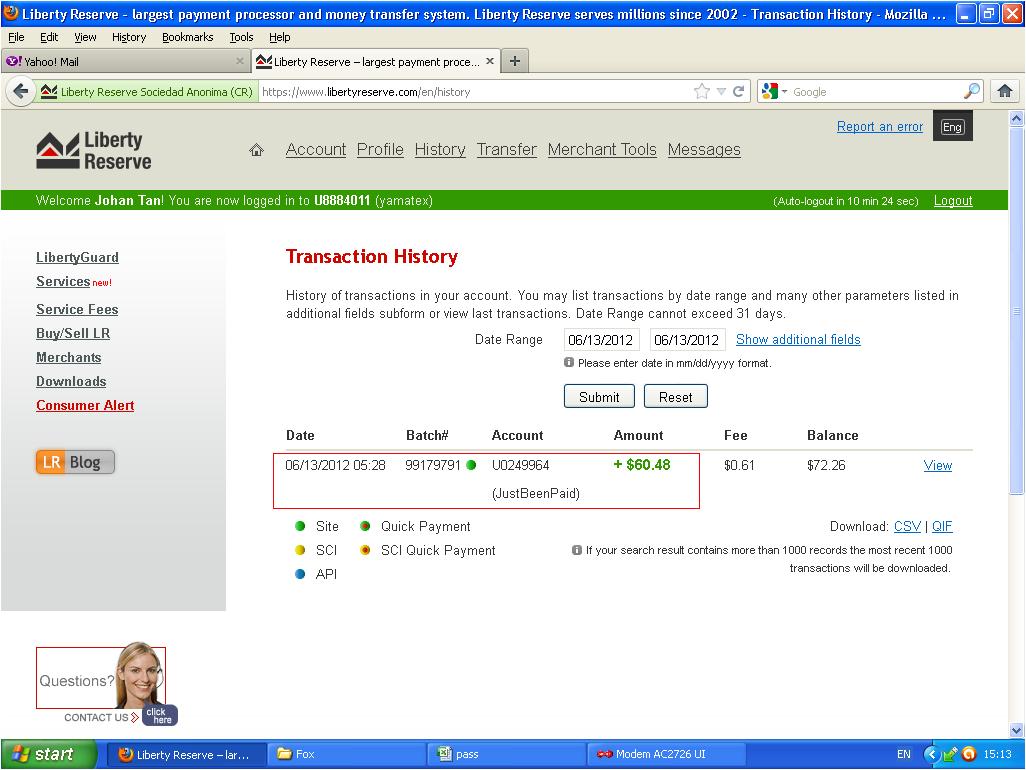1026x770 pixels.
Task: Open the View menu
Action: pyautogui.click(x=85, y=37)
